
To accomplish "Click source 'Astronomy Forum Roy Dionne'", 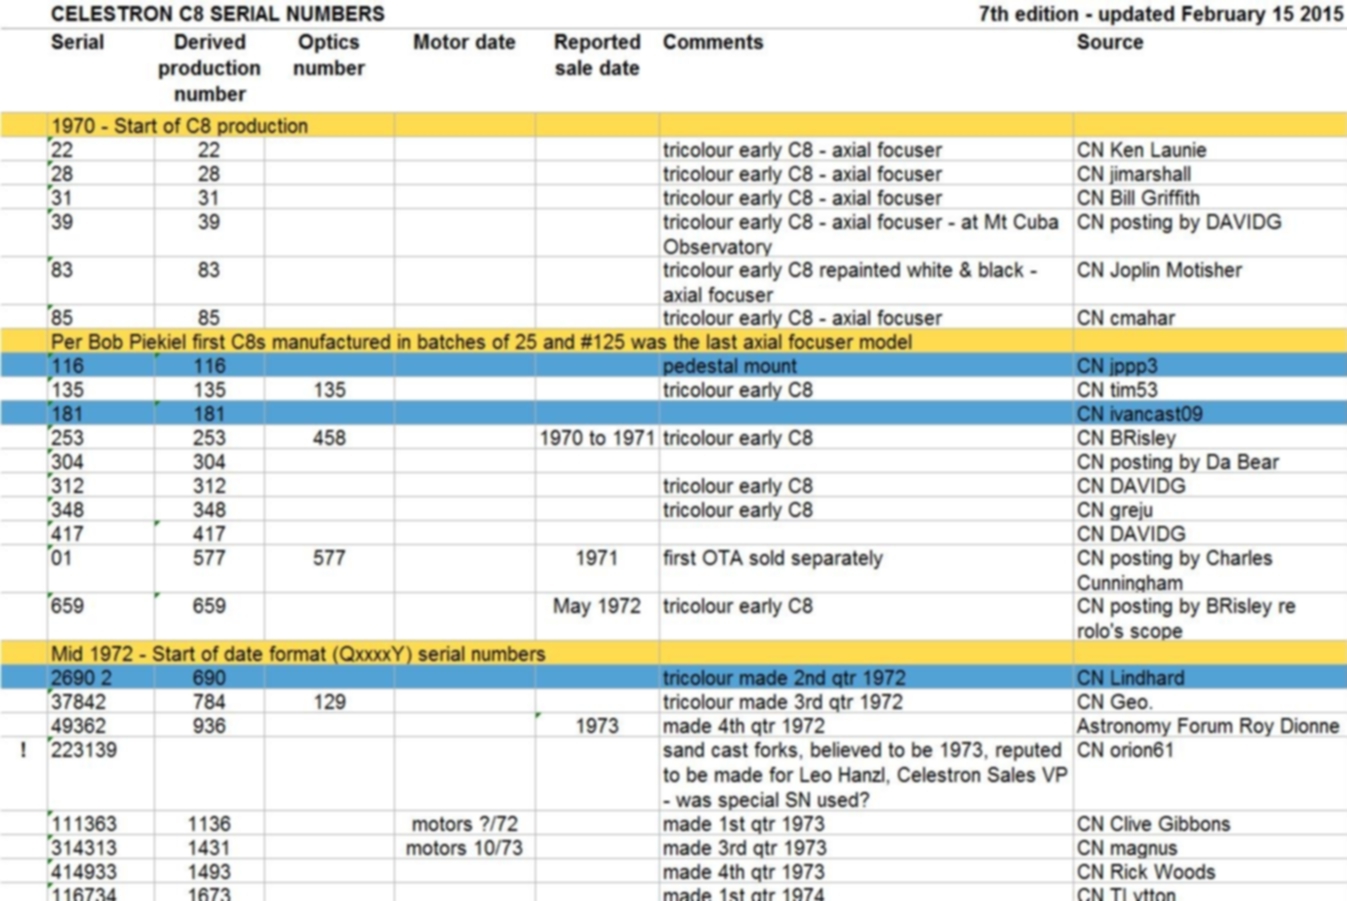I will point(1208,726).
